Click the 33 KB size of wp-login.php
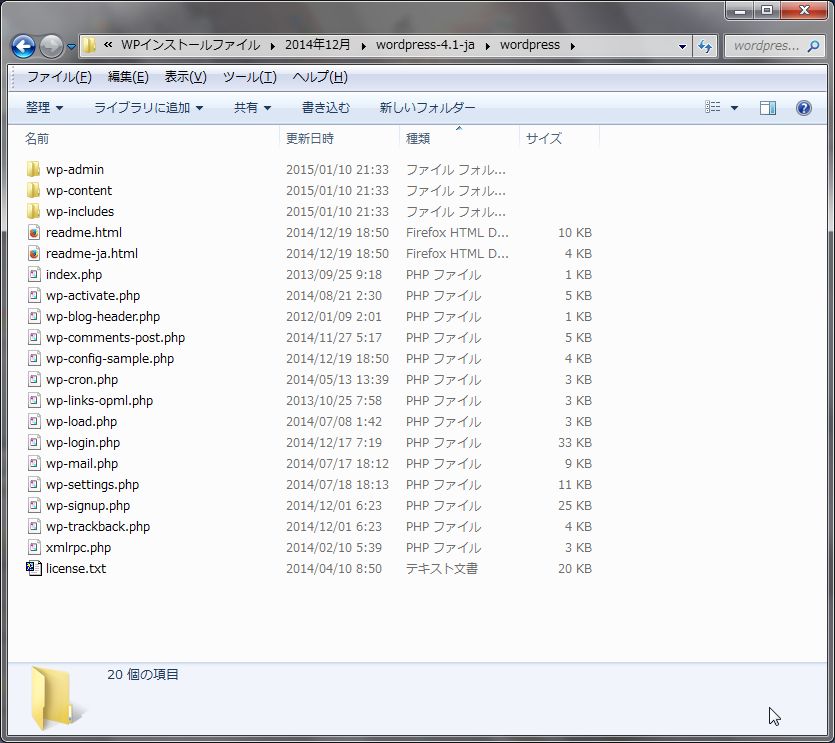Screen dimensions: 835x743 [575, 443]
